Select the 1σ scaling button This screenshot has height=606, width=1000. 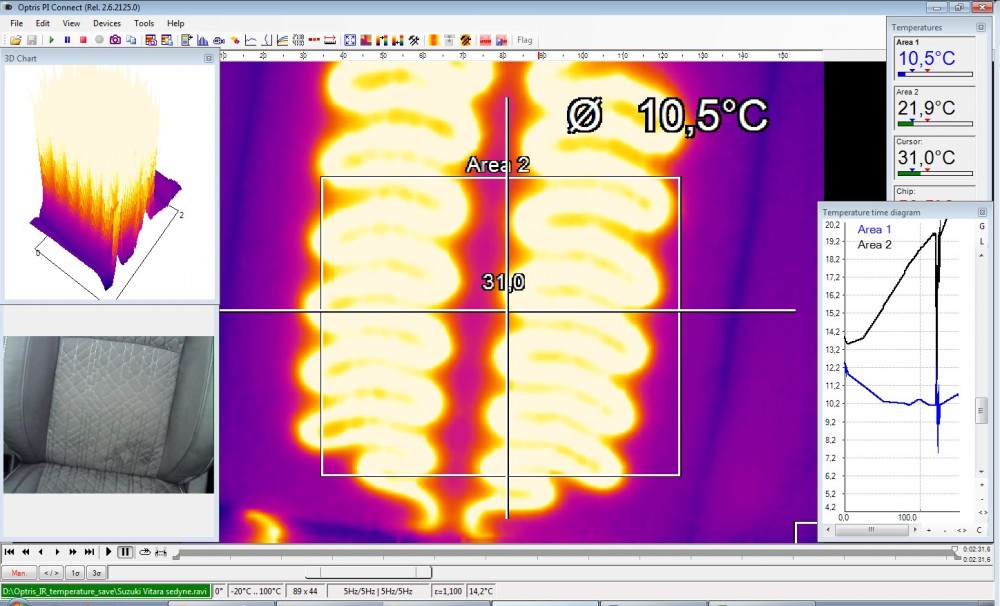75,573
